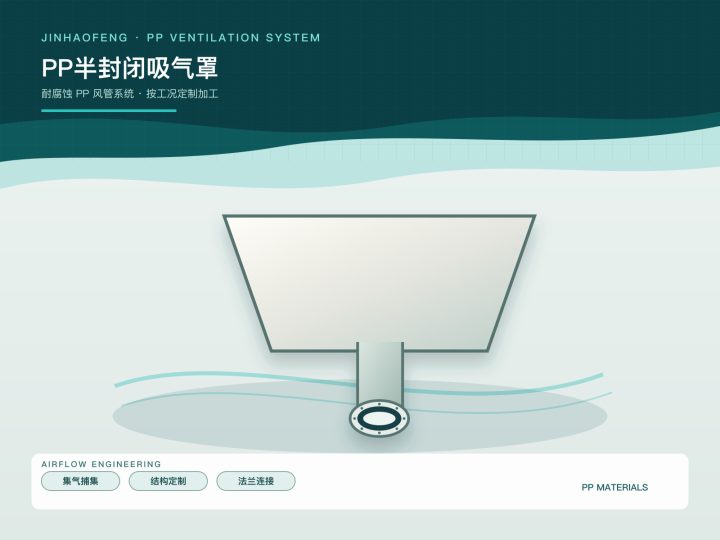Image resolution: width=720 pixels, height=540 pixels.
Task: Click the 集气捕集 pill tag
Action: point(80,481)
